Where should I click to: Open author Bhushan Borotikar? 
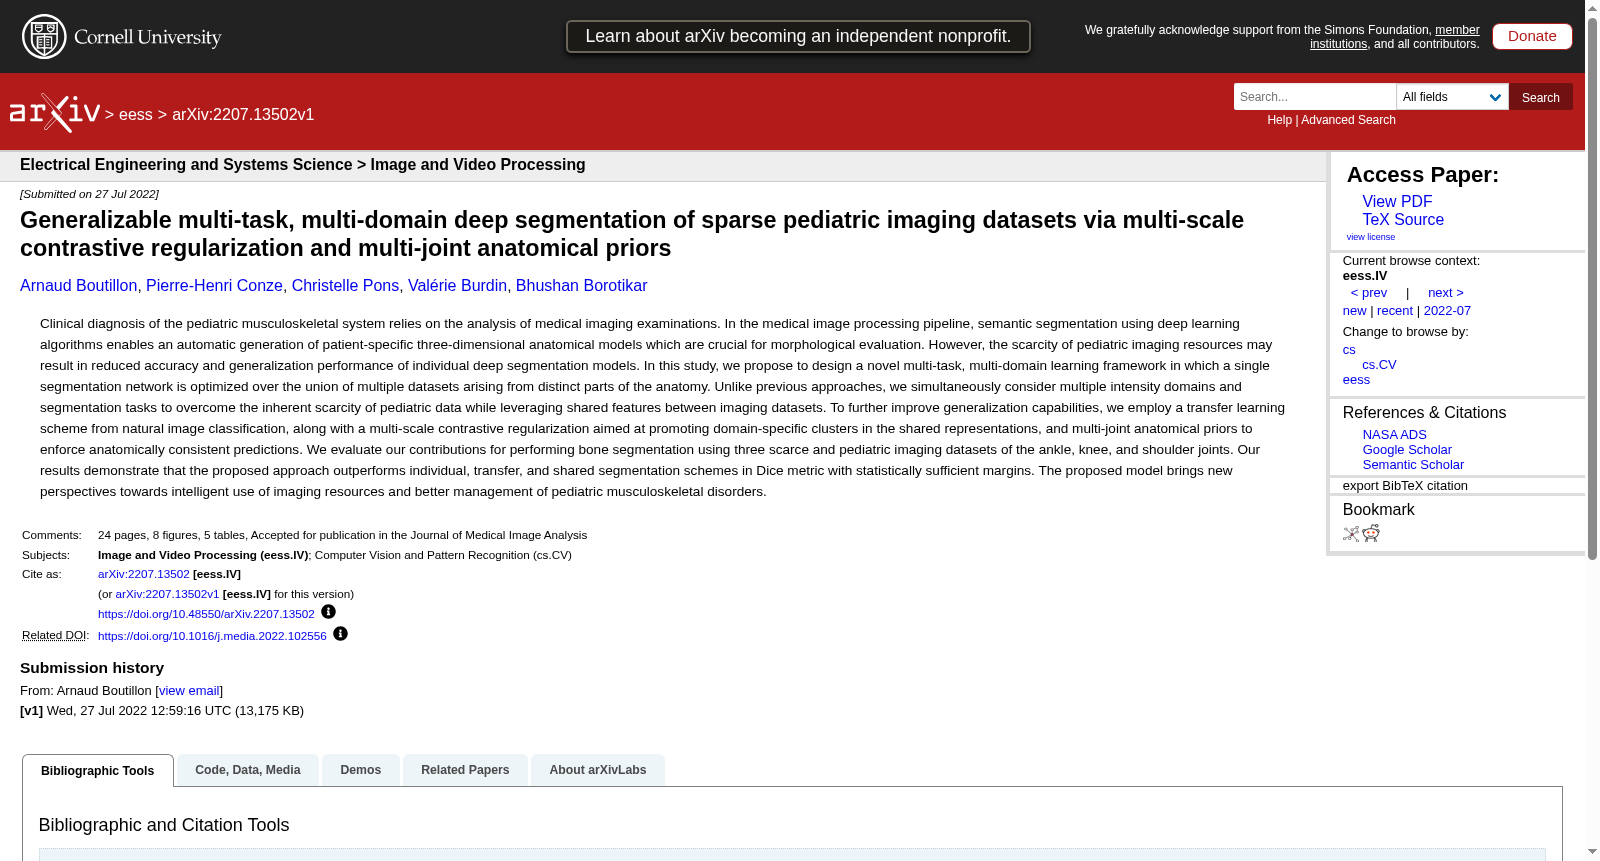click(x=581, y=286)
